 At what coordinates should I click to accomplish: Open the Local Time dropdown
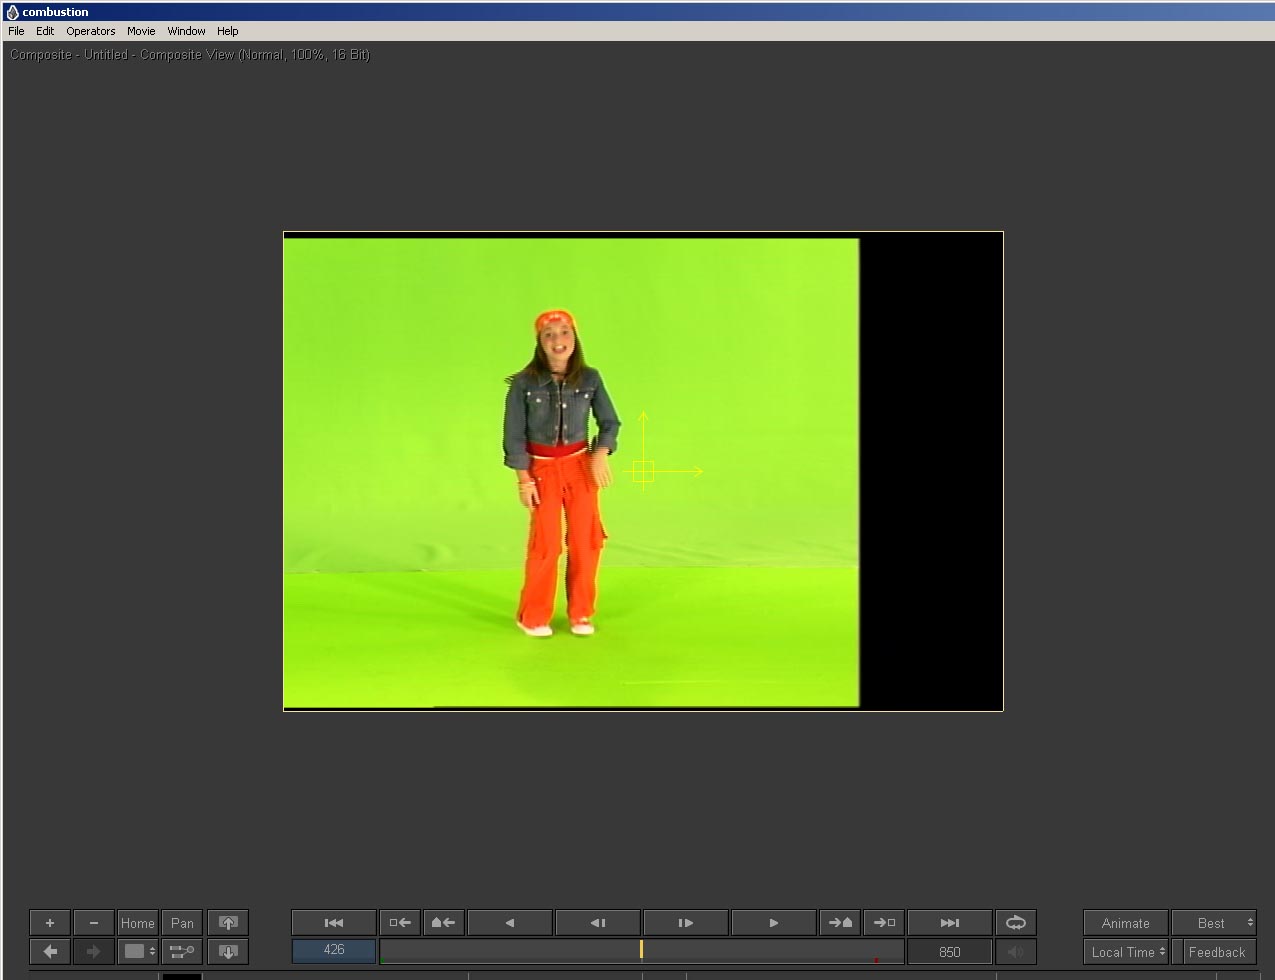point(1126,952)
